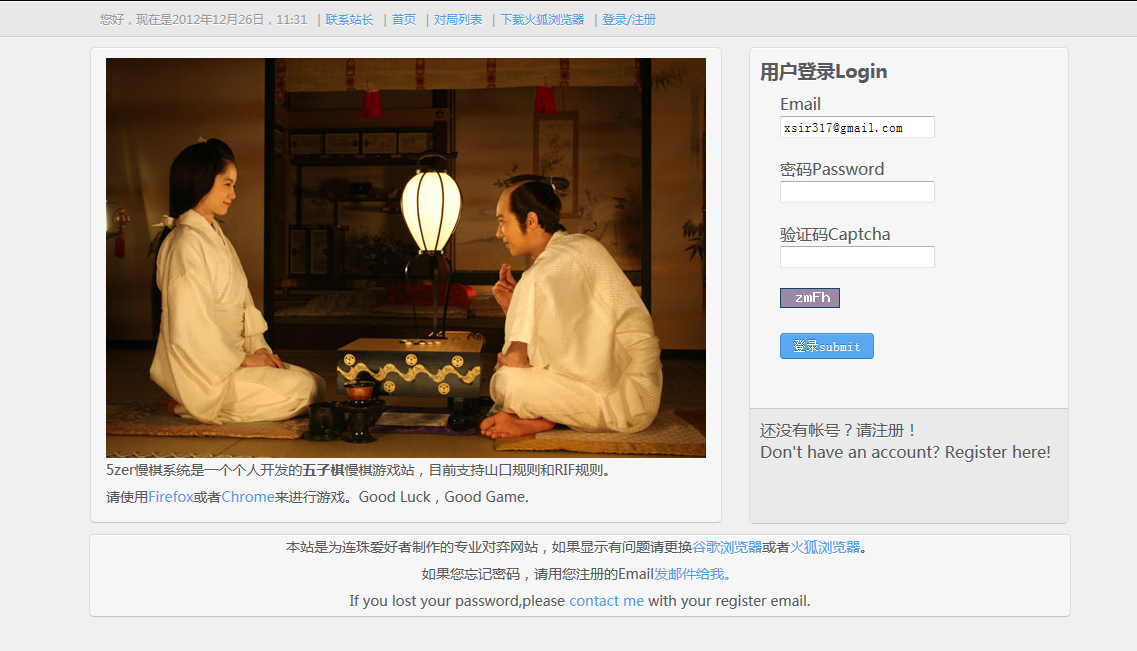This screenshot has height=651, width=1137.
Task: Click the 验证码Captcha input box
Action: [857, 257]
